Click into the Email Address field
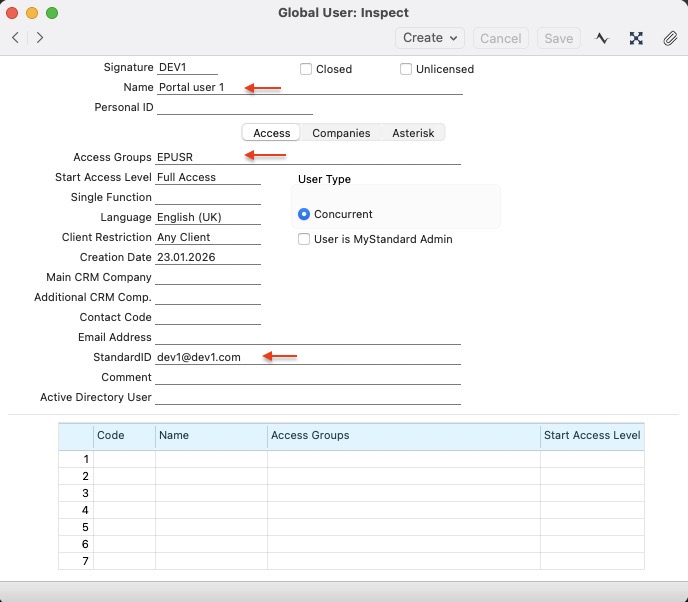 (x=308, y=337)
